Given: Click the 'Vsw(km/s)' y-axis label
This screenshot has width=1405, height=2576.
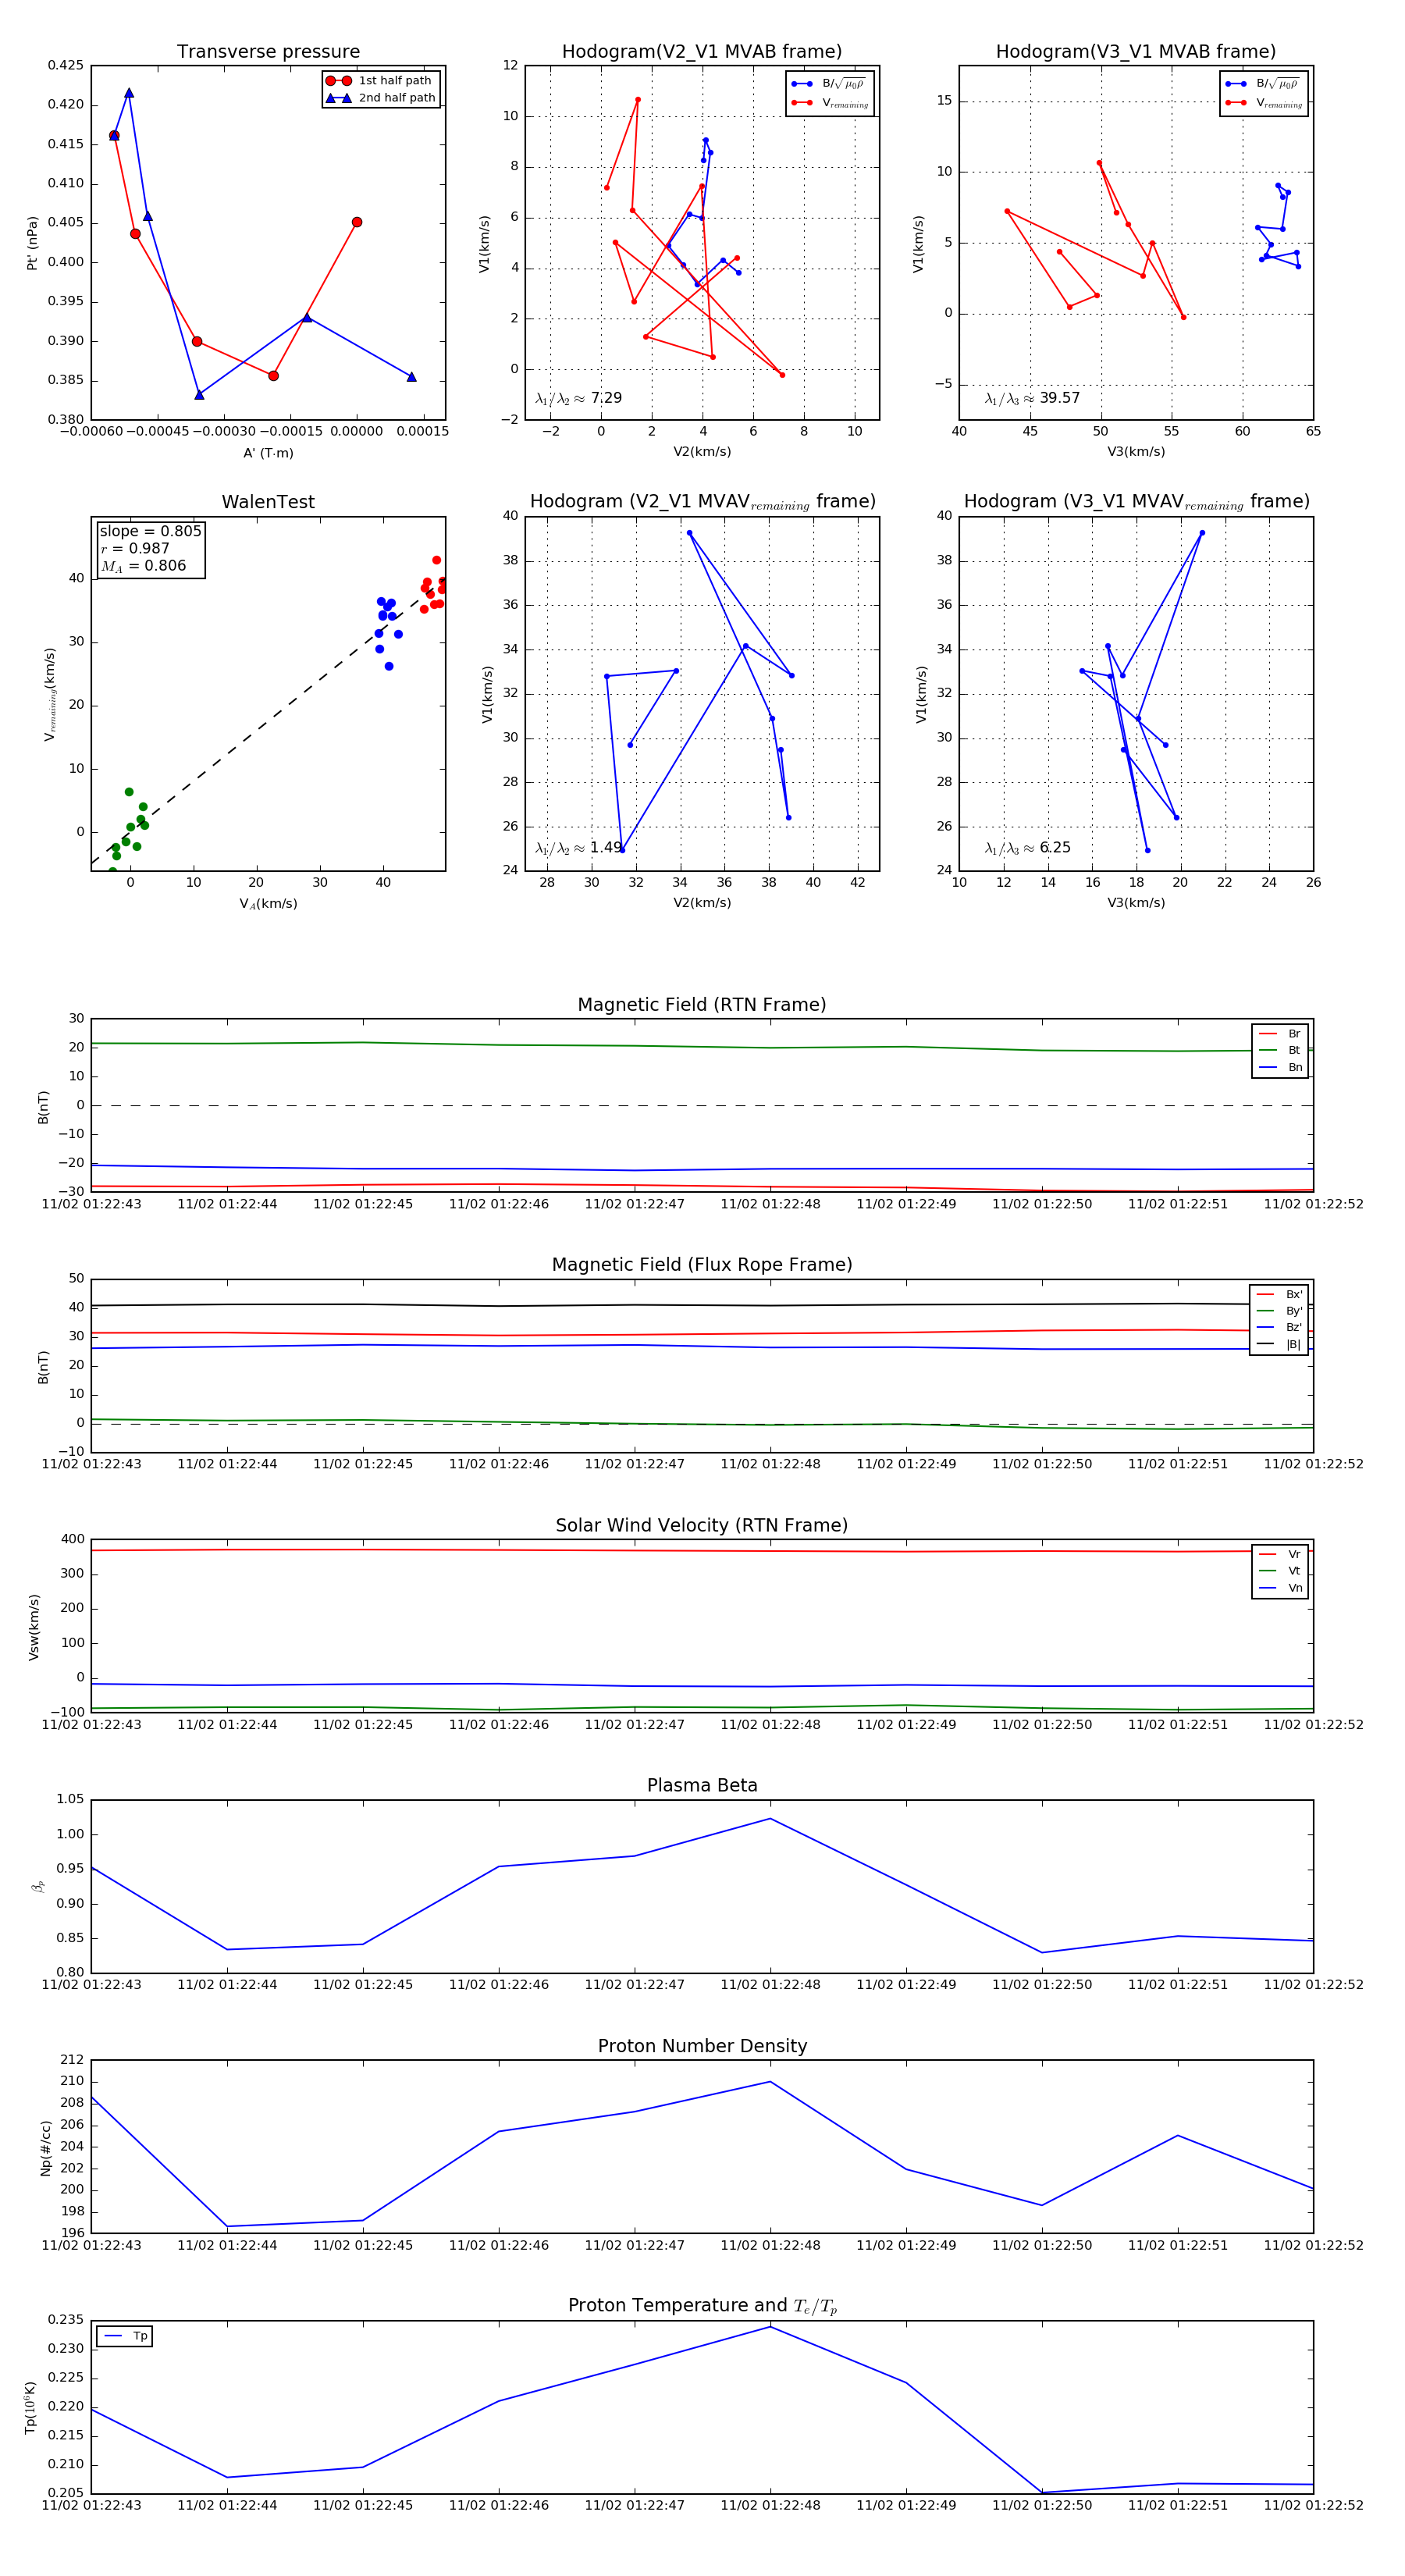Looking at the screenshot, I should coord(34,1627).
